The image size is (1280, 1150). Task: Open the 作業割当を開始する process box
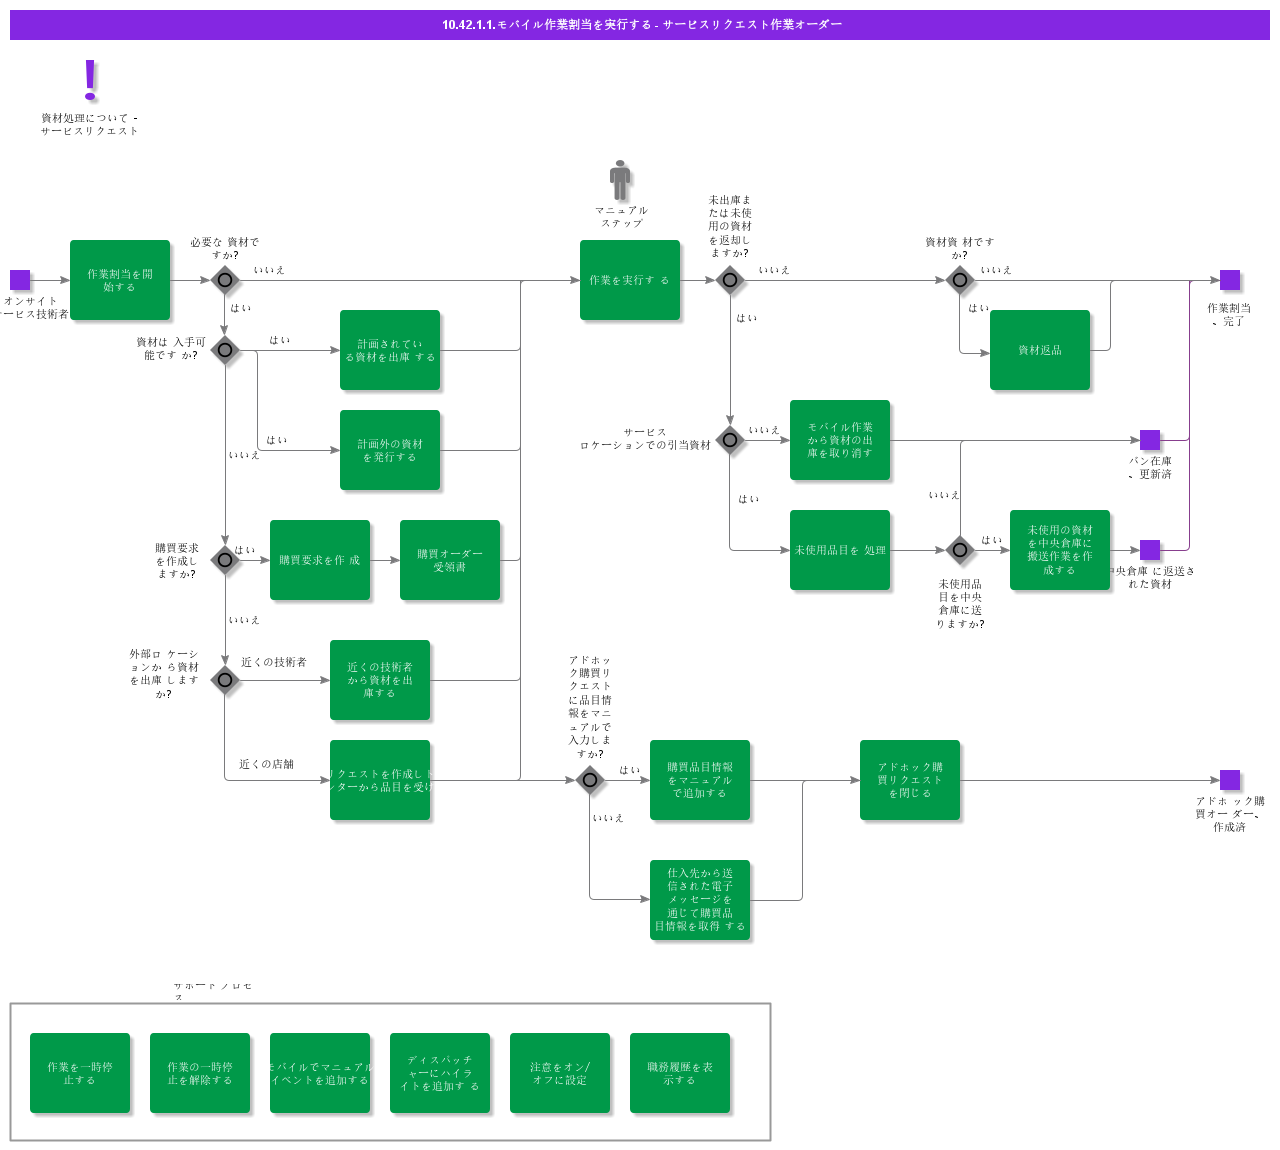[120, 280]
